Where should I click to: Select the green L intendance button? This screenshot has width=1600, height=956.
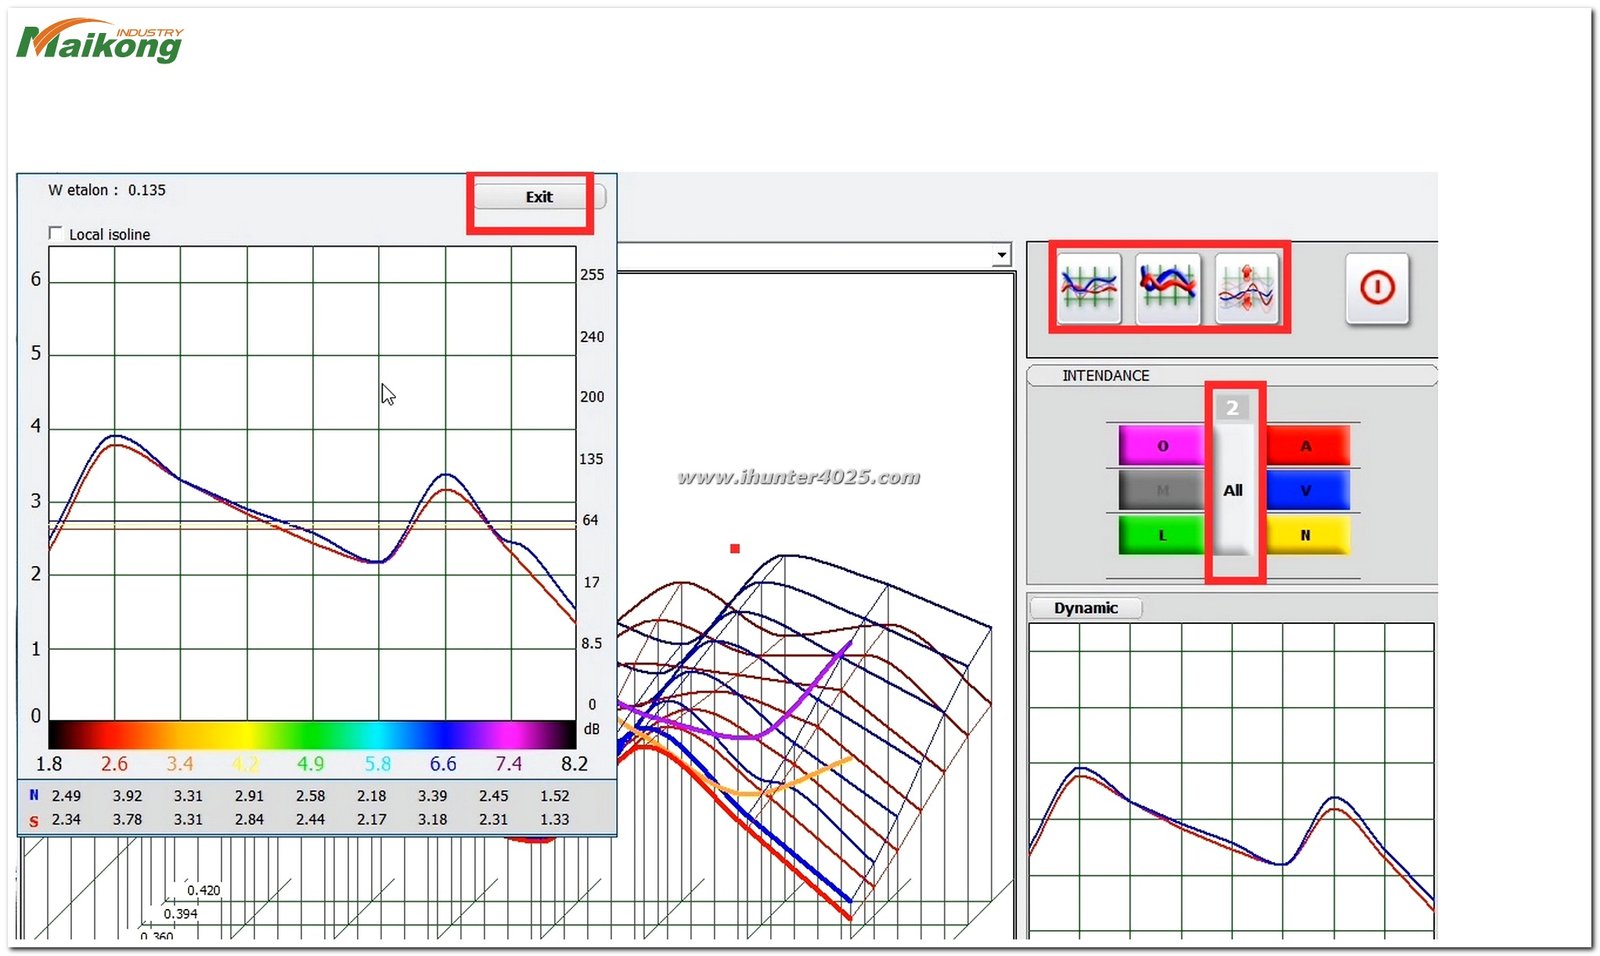pos(1161,535)
